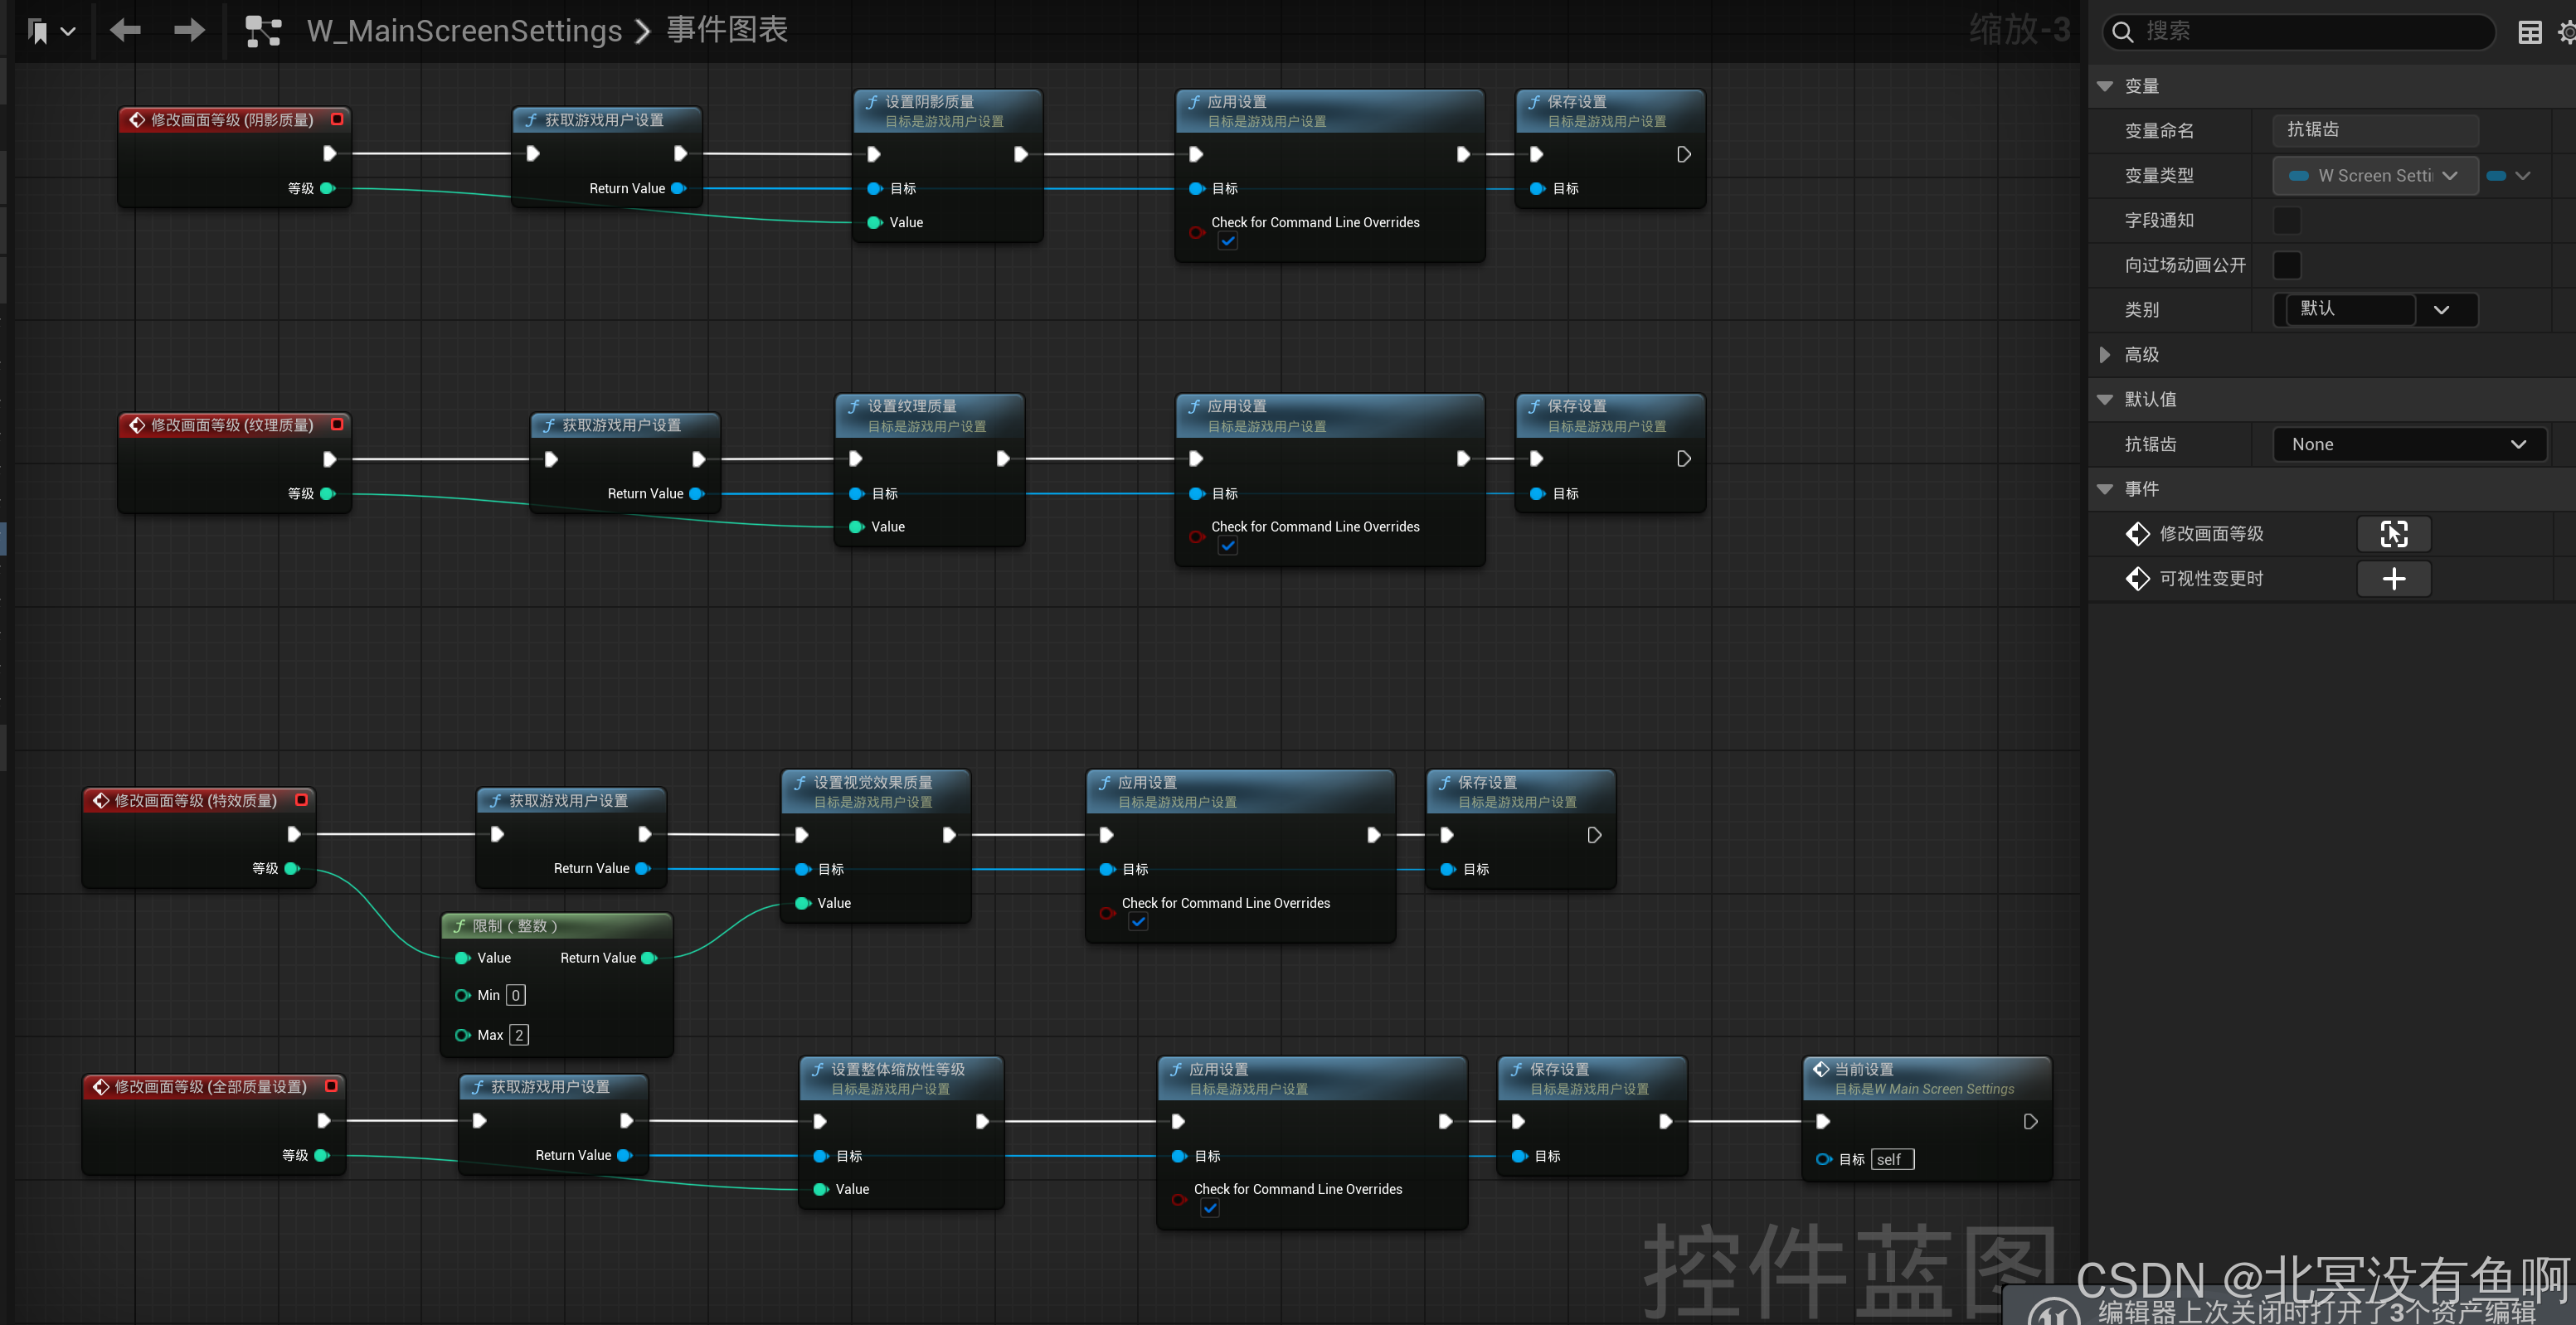Screen dimensions: 2576x1325
Task: Click the W_MainScreenSettings breadcrumb
Action: click(x=464, y=31)
